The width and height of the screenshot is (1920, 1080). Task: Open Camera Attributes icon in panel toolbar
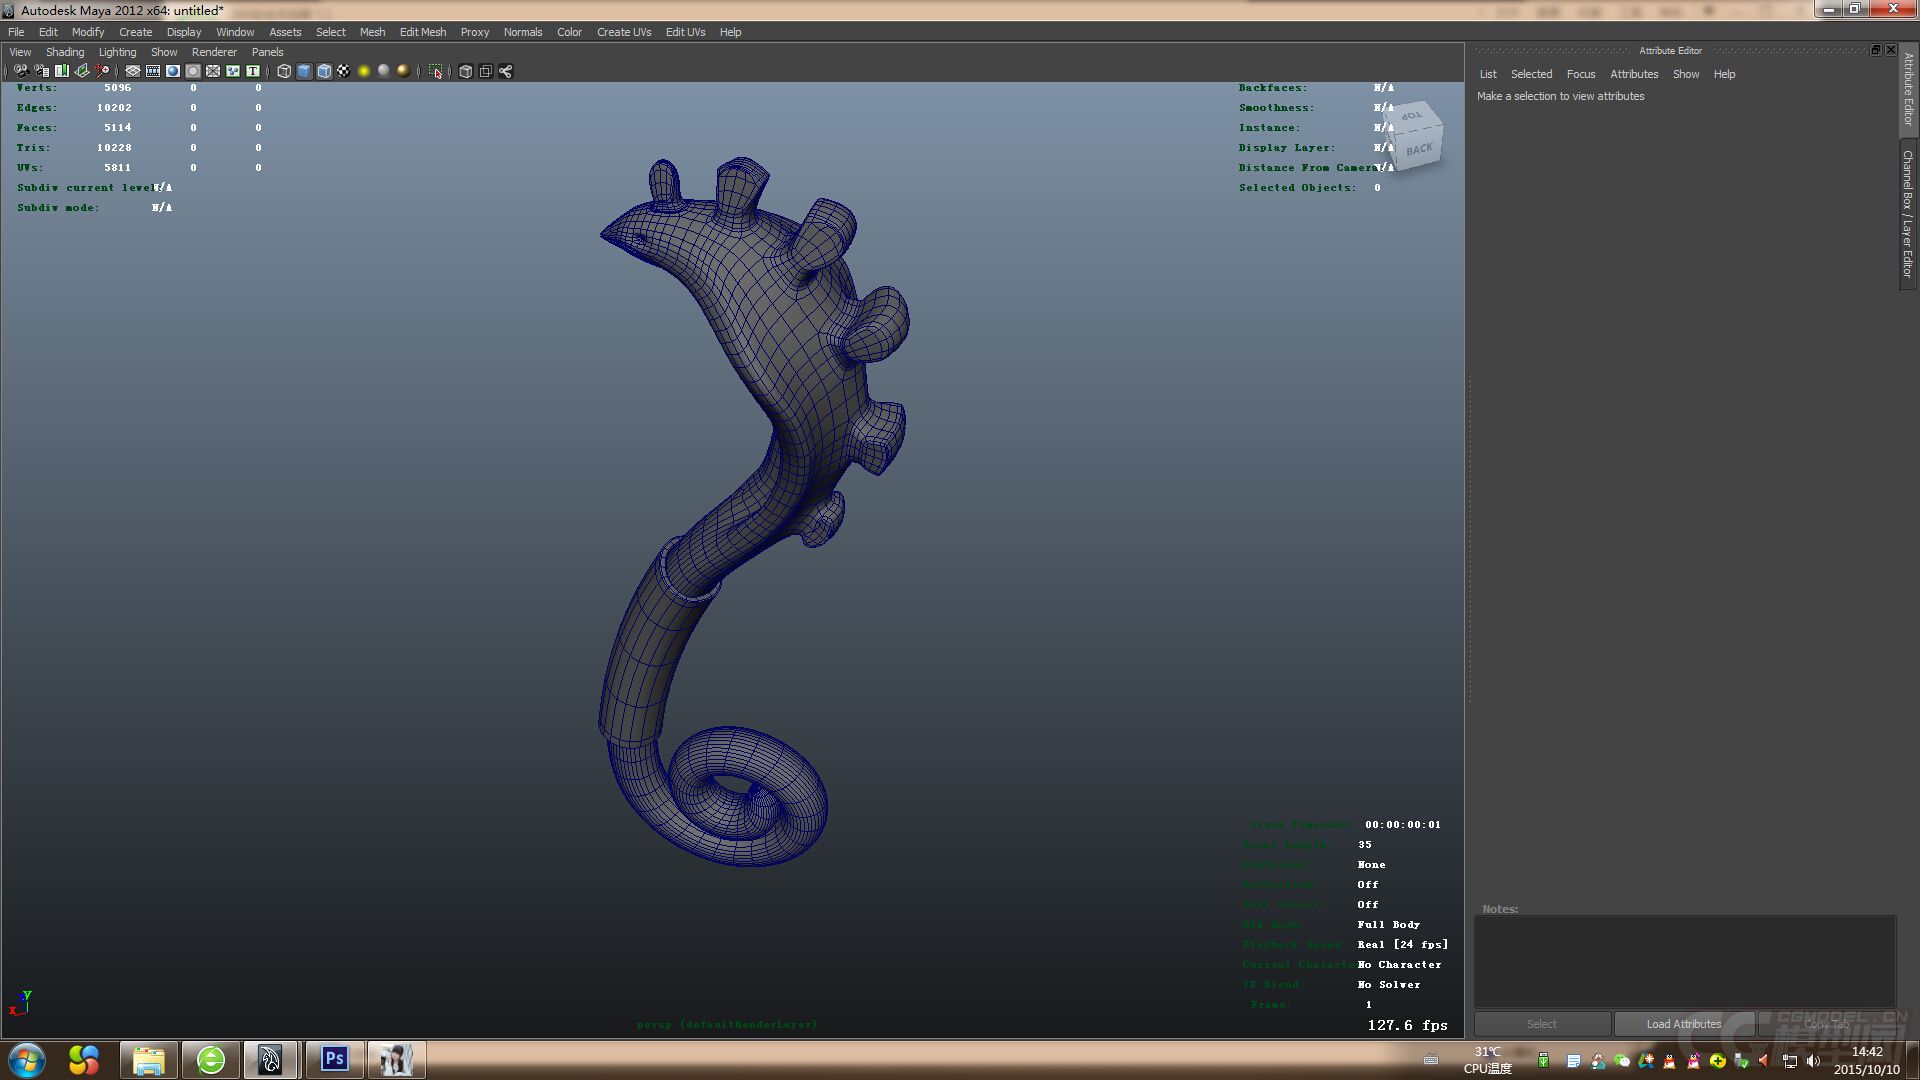(42, 71)
